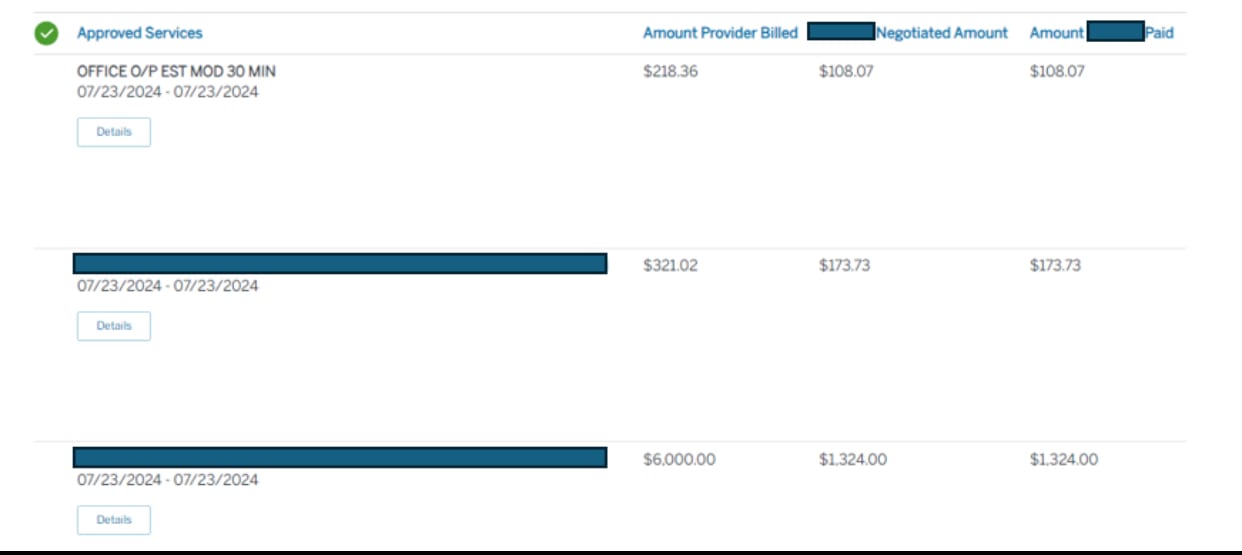Select the OFFICE O/P EST MOD 30 MIN title

[x=176, y=72]
